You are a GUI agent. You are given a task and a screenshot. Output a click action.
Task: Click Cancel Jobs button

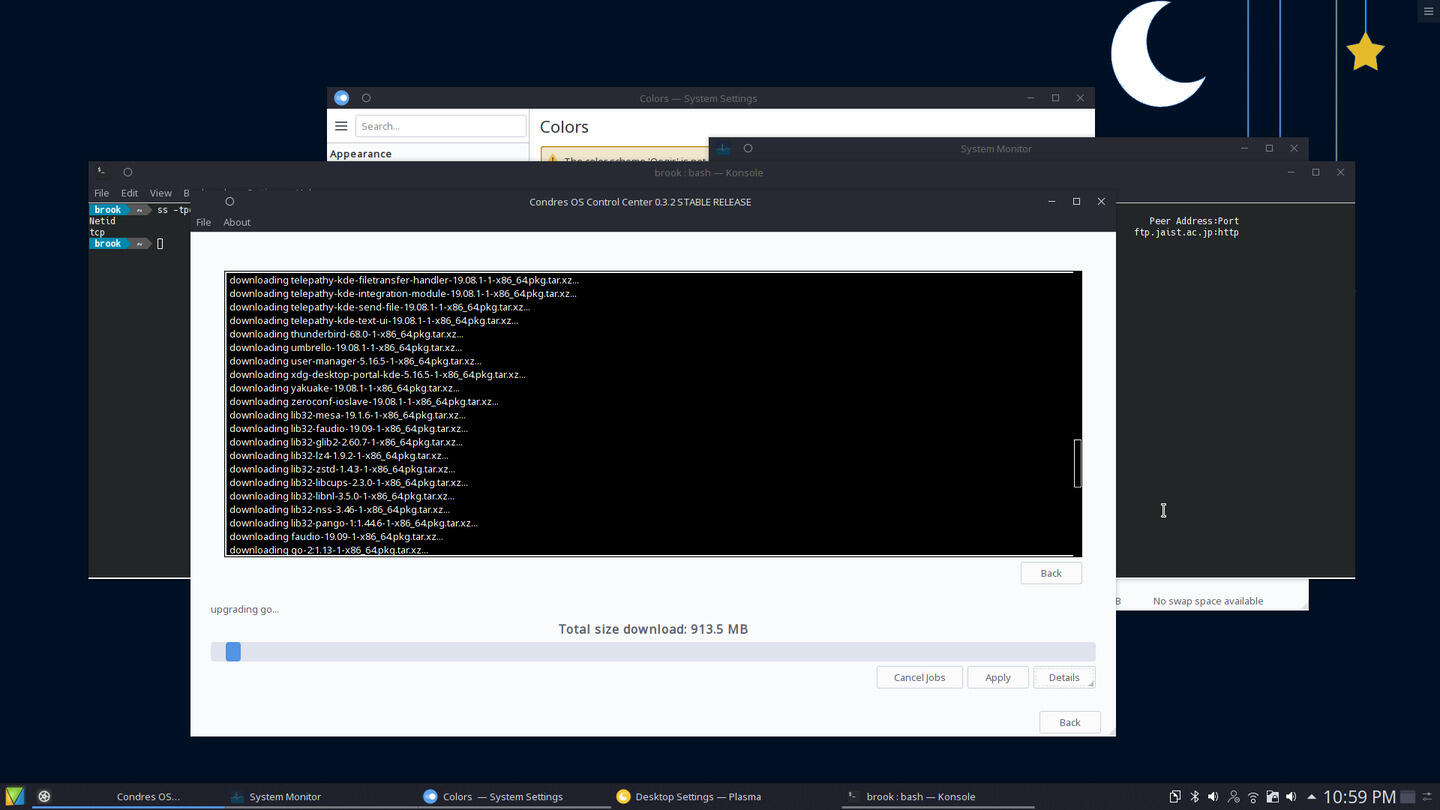(x=919, y=677)
